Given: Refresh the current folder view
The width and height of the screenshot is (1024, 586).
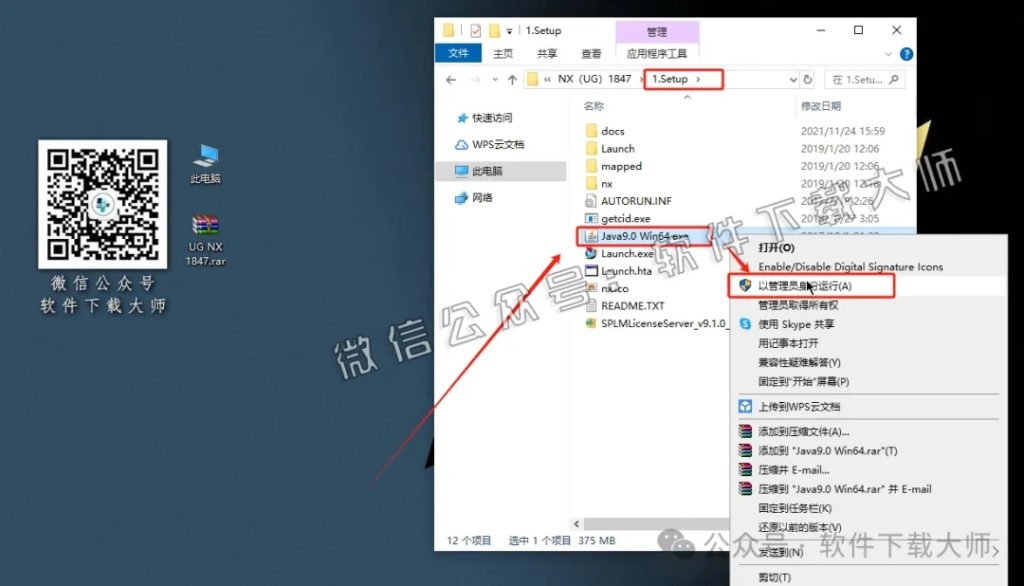Looking at the screenshot, I should point(808,80).
